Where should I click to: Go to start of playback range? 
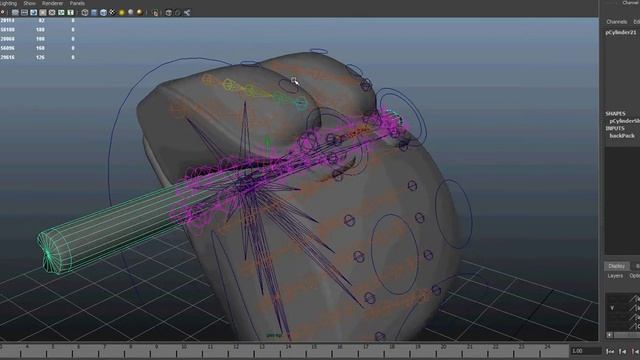pyautogui.click(x=610, y=351)
